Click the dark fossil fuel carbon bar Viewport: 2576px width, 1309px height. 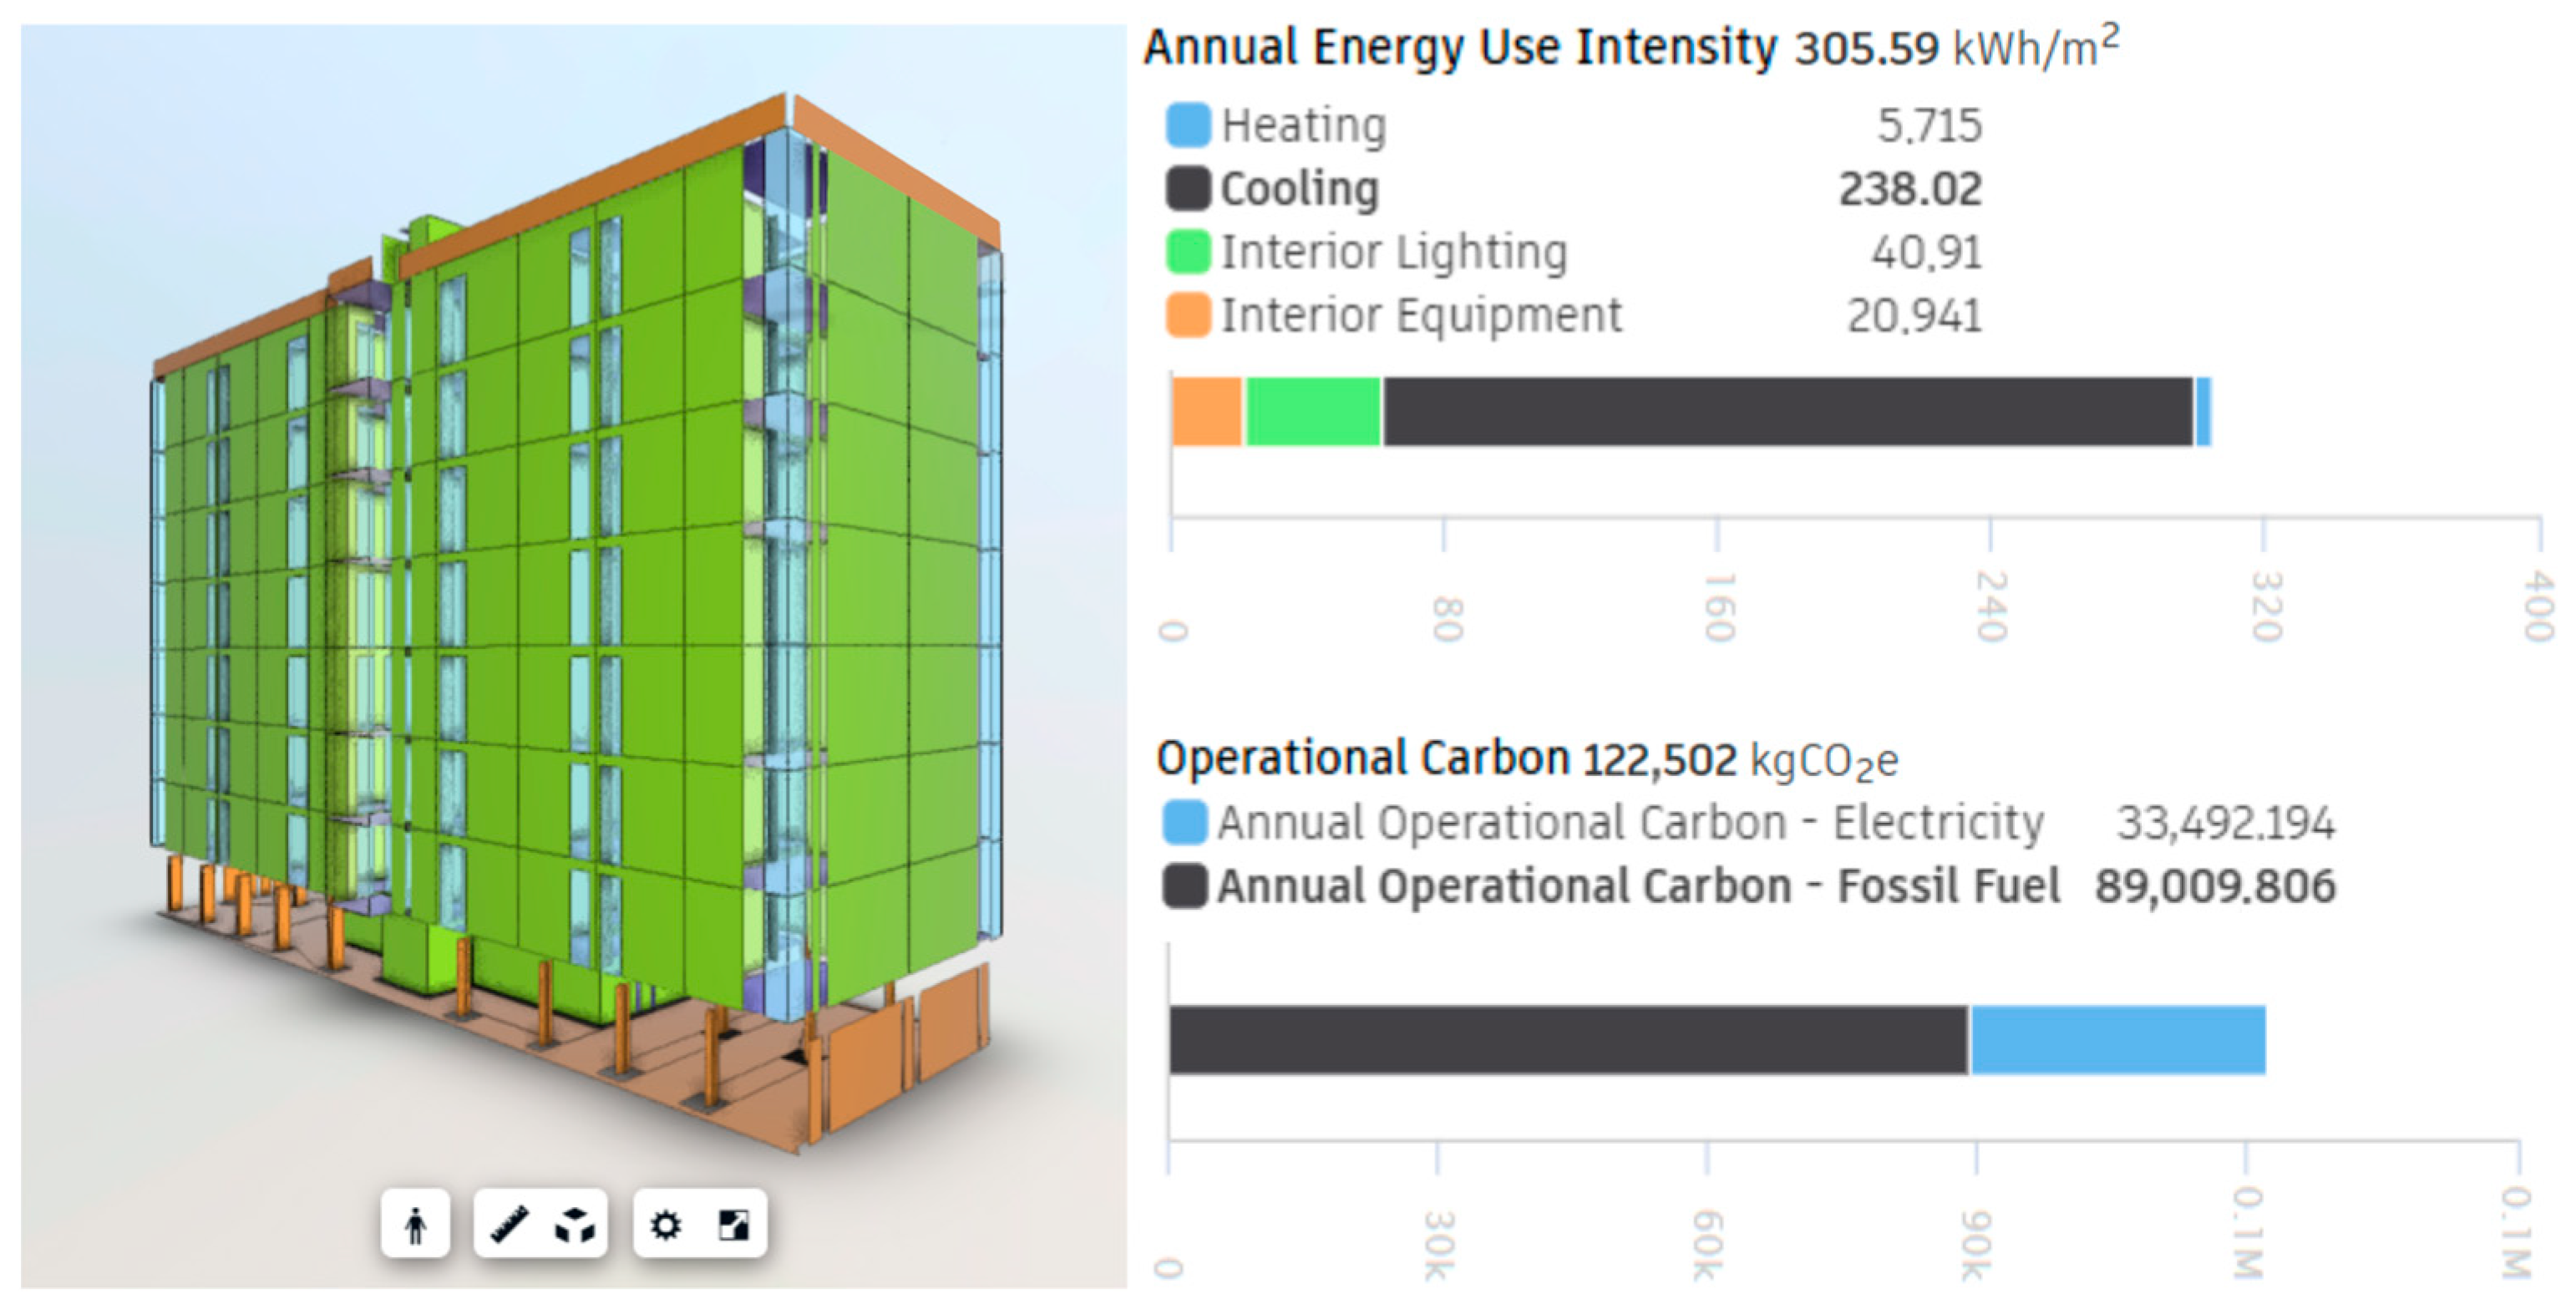(1569, 1040)
